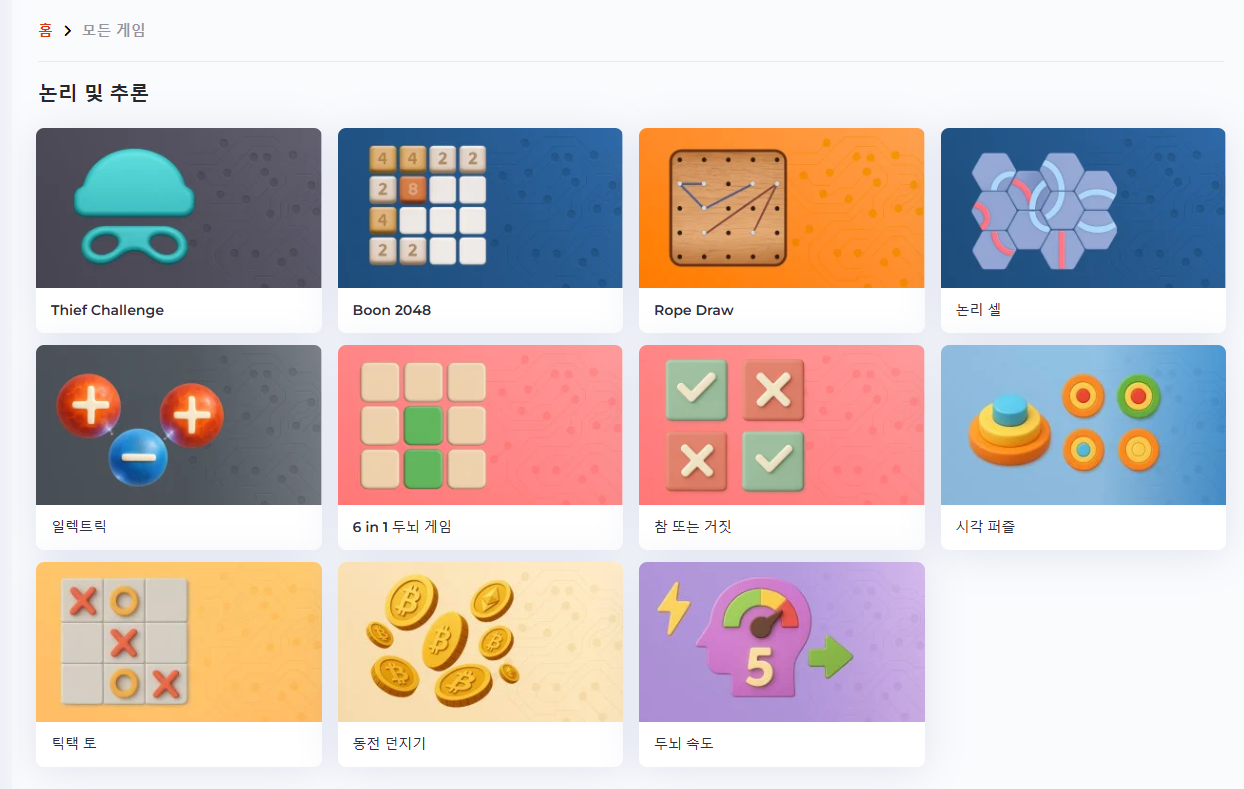The height and width of the screenshot is (789, 1244).
Task: Click the 모든 게임 breadcrumb item
Action: pyautogui.click(x=114, y=30)
